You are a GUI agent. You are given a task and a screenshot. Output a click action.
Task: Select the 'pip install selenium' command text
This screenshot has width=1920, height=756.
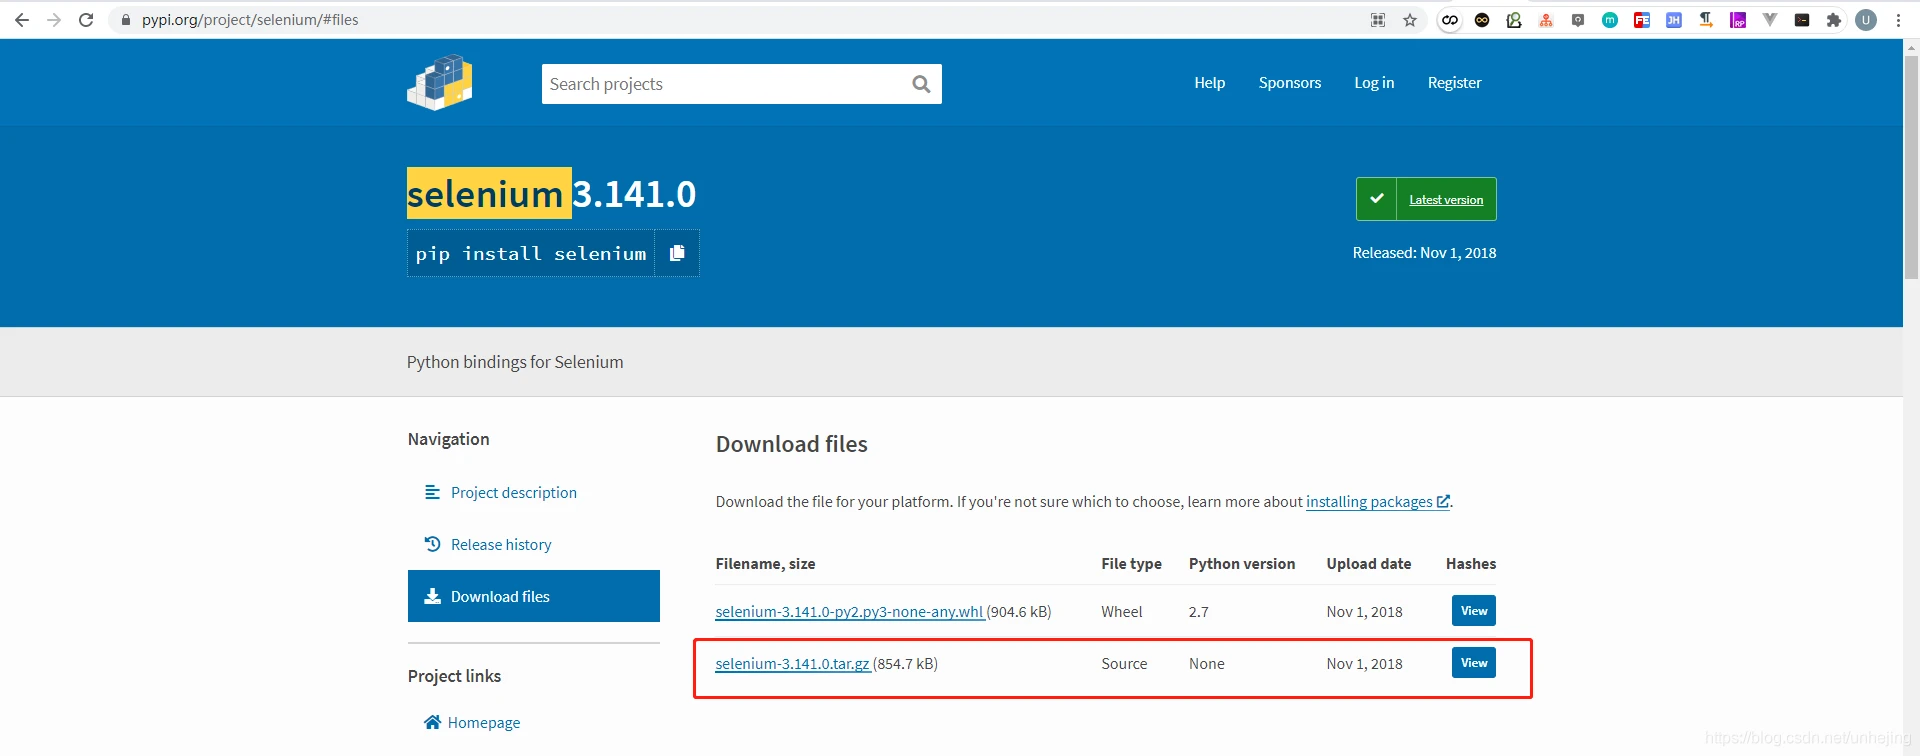[531, 254]
